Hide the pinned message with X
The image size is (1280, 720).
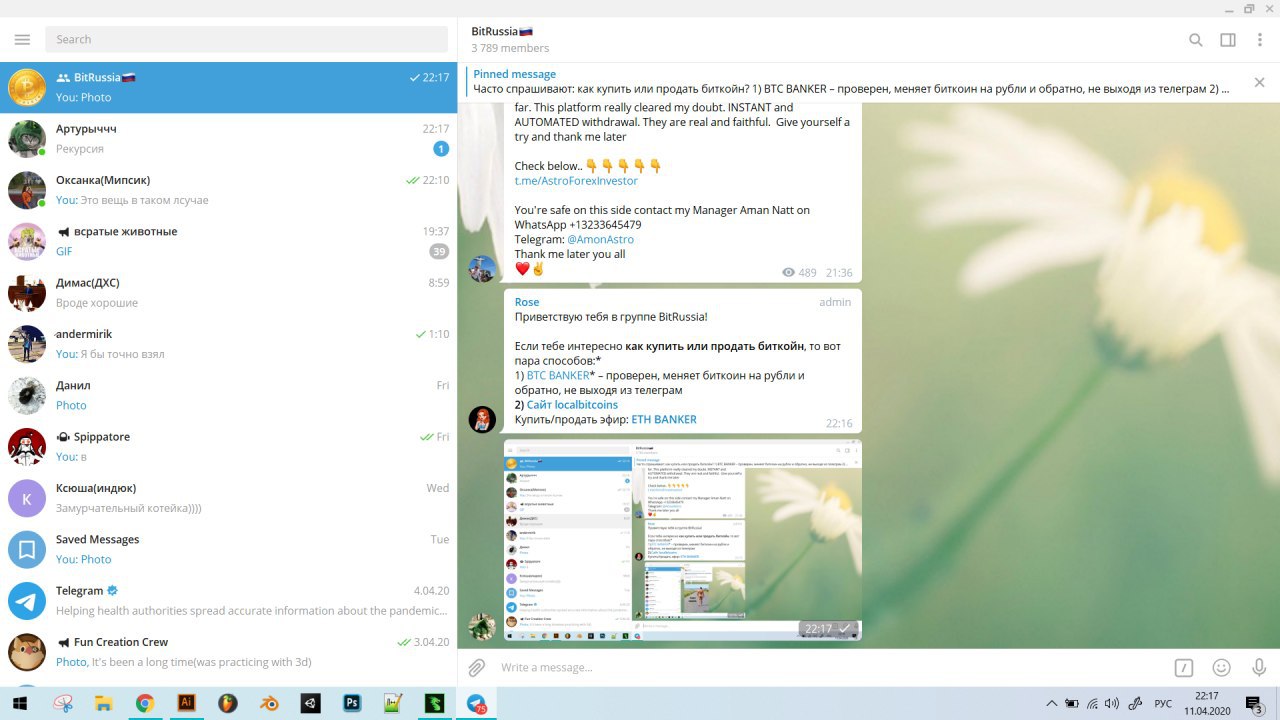(x=1259, y=82)
